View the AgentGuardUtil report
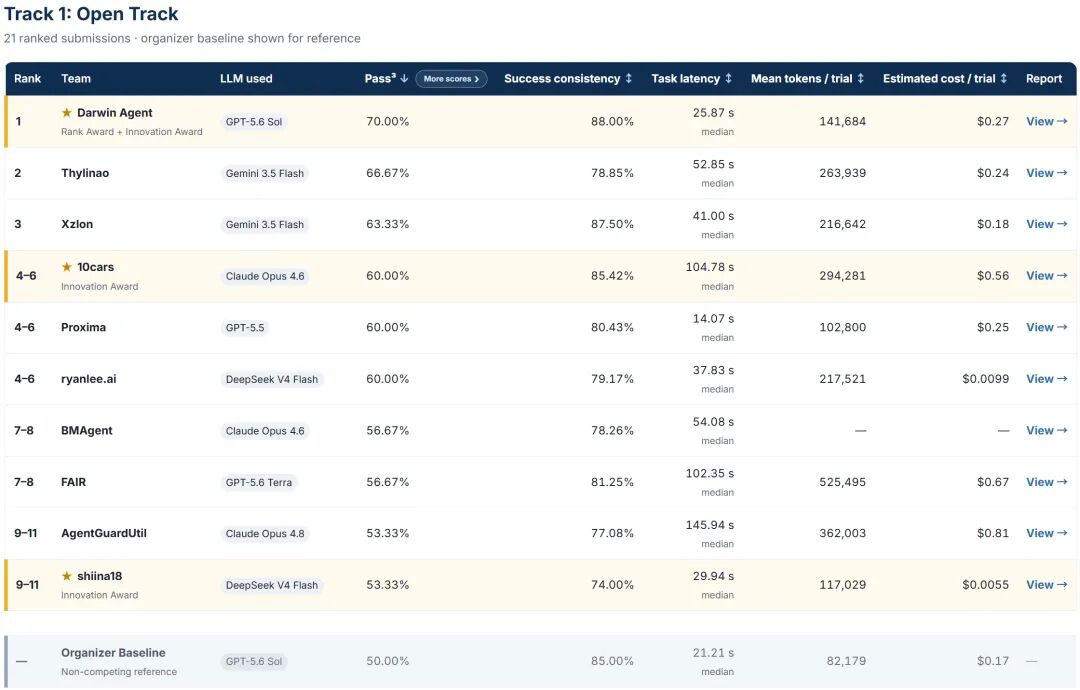 1046,533
